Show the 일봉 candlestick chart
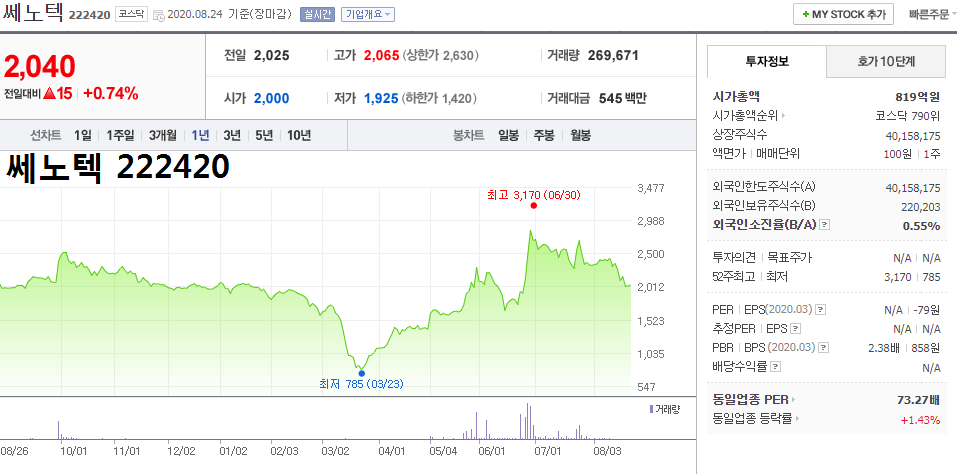Viewport: 957px width, 474px height. (x=508, y=135)
